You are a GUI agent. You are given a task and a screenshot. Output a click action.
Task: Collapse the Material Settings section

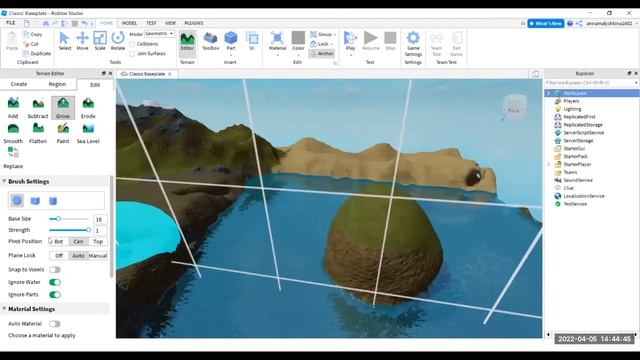click(4, 309)
